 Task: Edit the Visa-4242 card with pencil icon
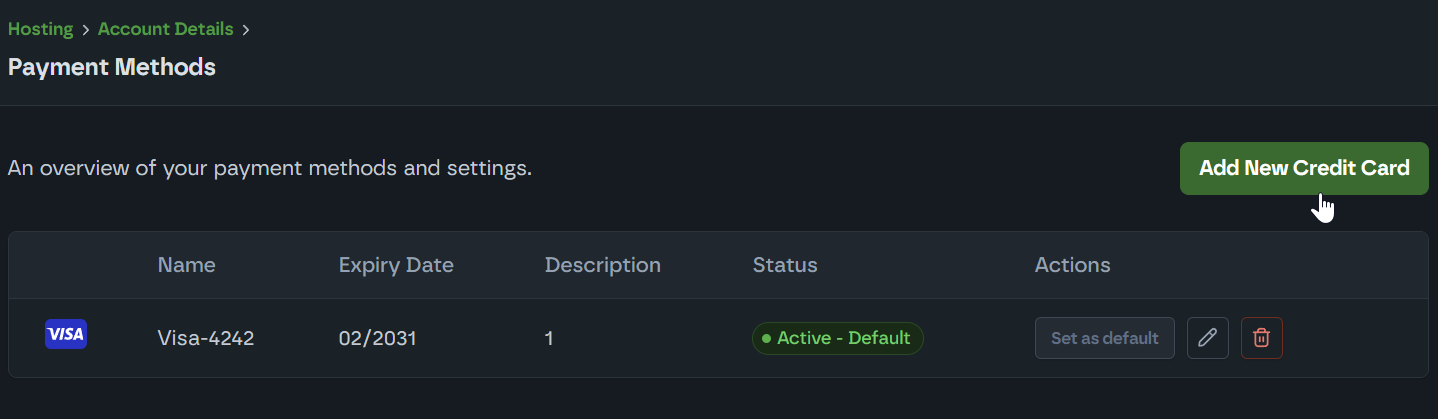1207,338
